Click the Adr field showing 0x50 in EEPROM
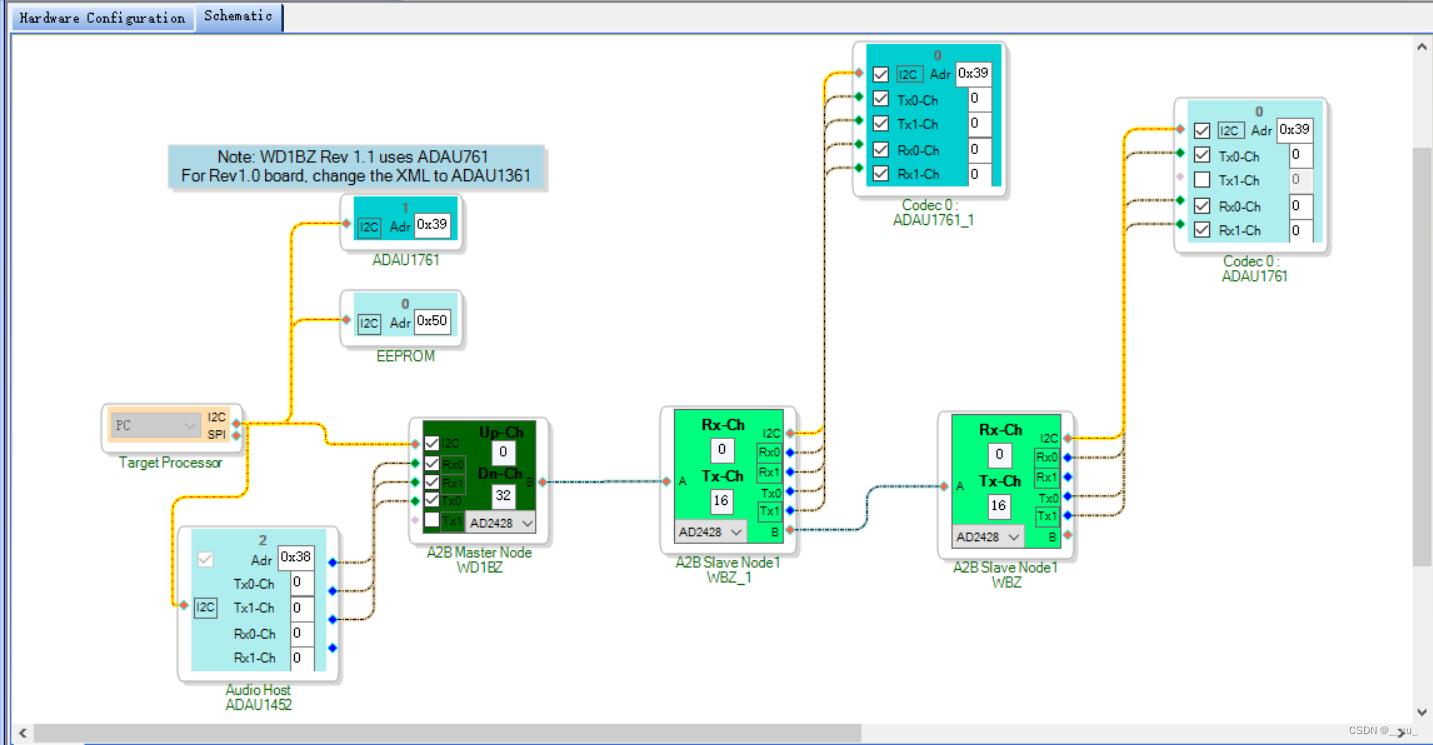Viewport: 1433px width, 745px height. coord(432,322)
